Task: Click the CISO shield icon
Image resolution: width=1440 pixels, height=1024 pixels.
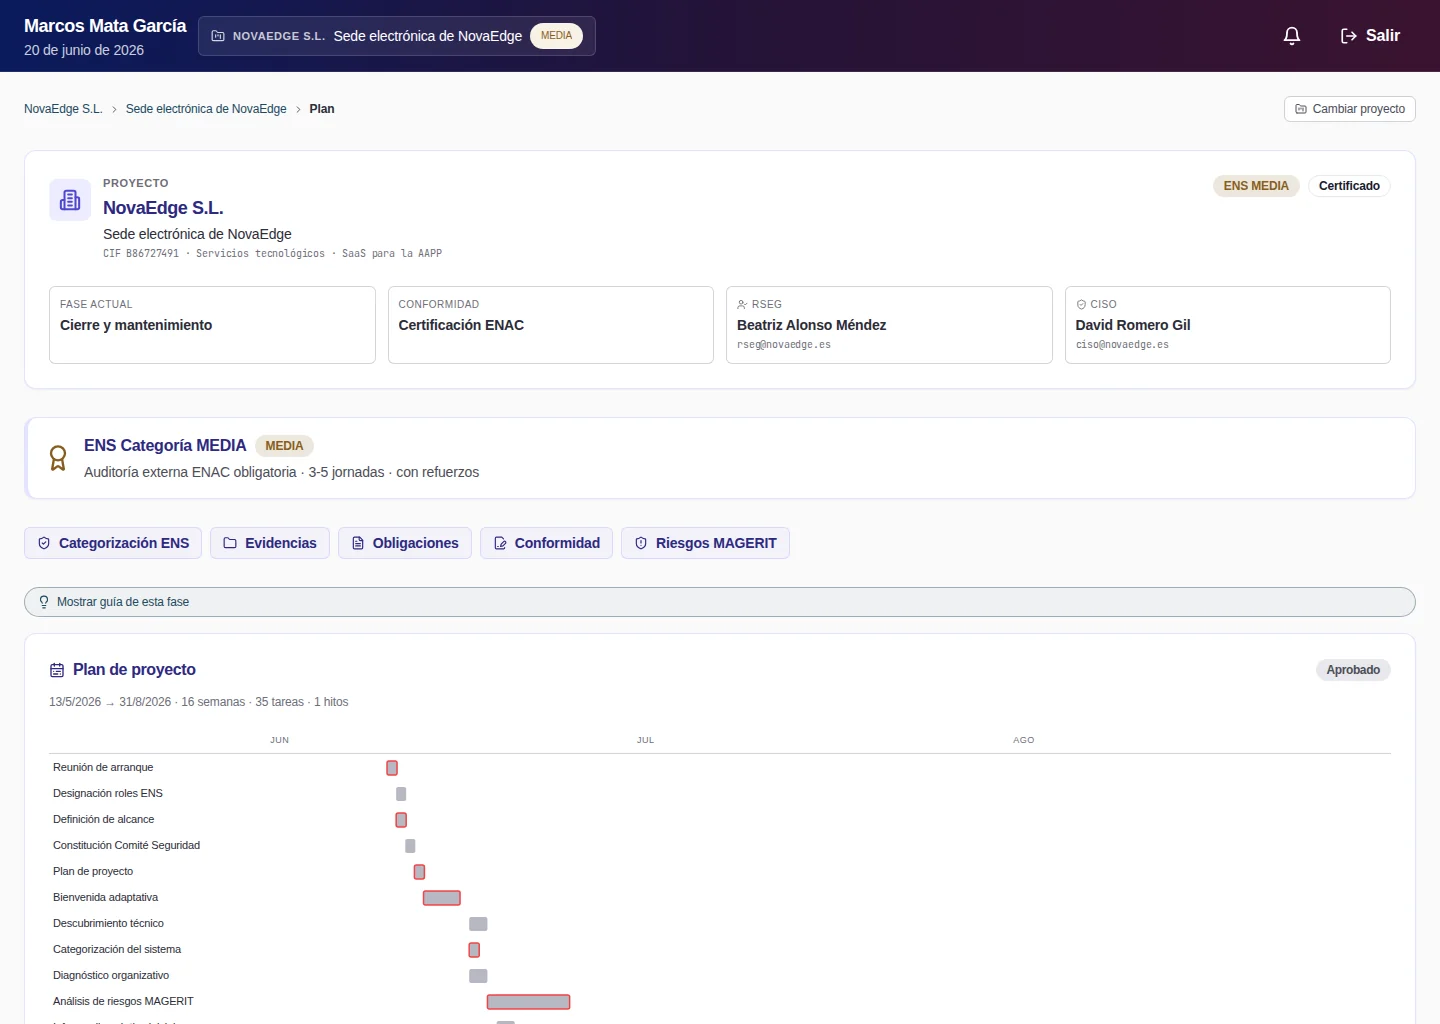Action: pyautogui.click(x=1081, y=304)
